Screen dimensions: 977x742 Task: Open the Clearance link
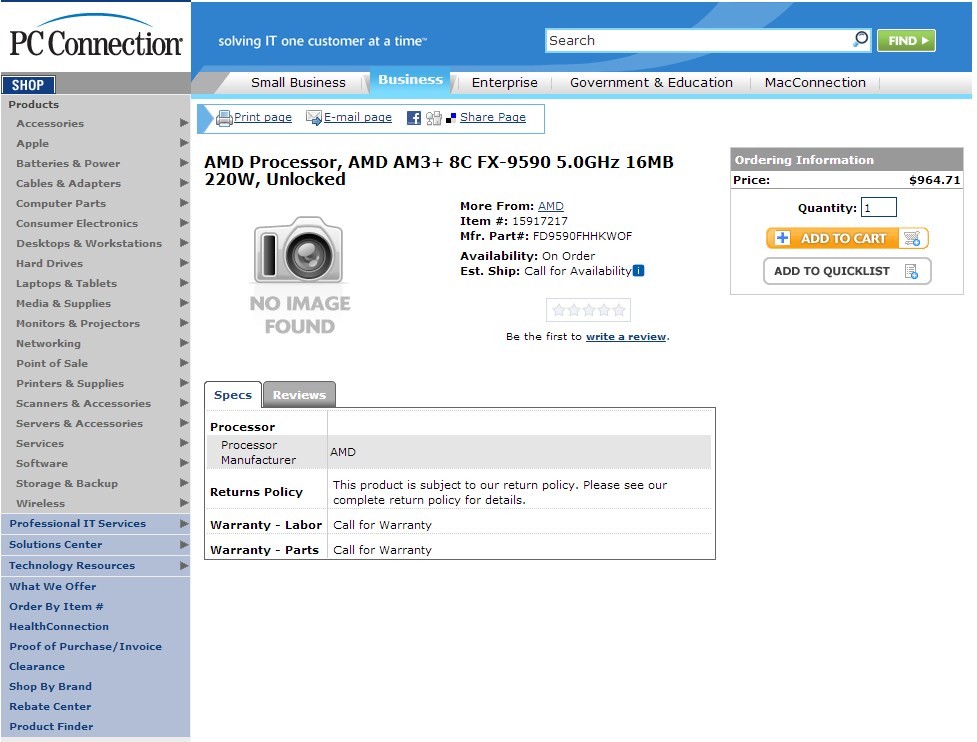[x=37, y=666]
